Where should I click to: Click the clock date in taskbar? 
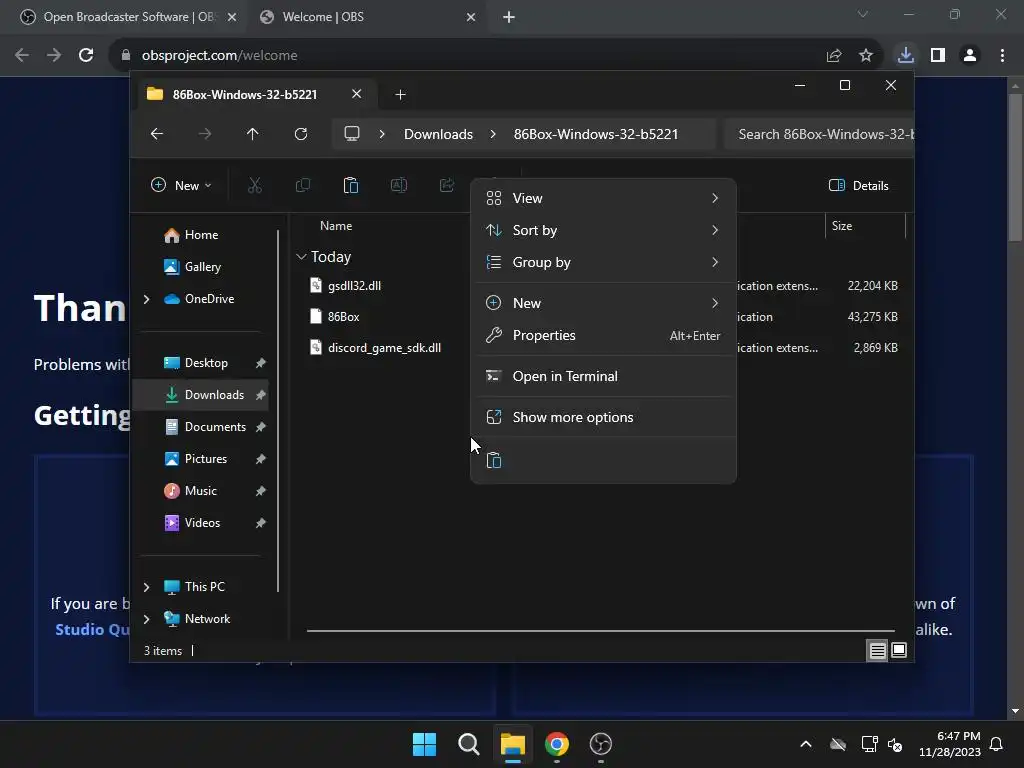pos(950,744)
